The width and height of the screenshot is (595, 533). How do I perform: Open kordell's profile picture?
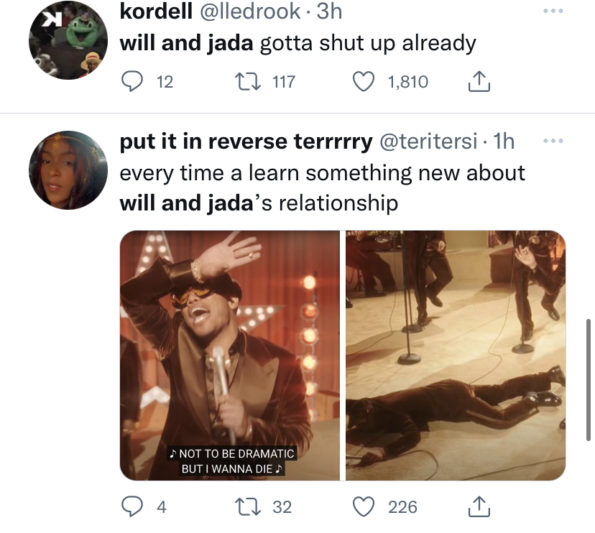(68, 40)
